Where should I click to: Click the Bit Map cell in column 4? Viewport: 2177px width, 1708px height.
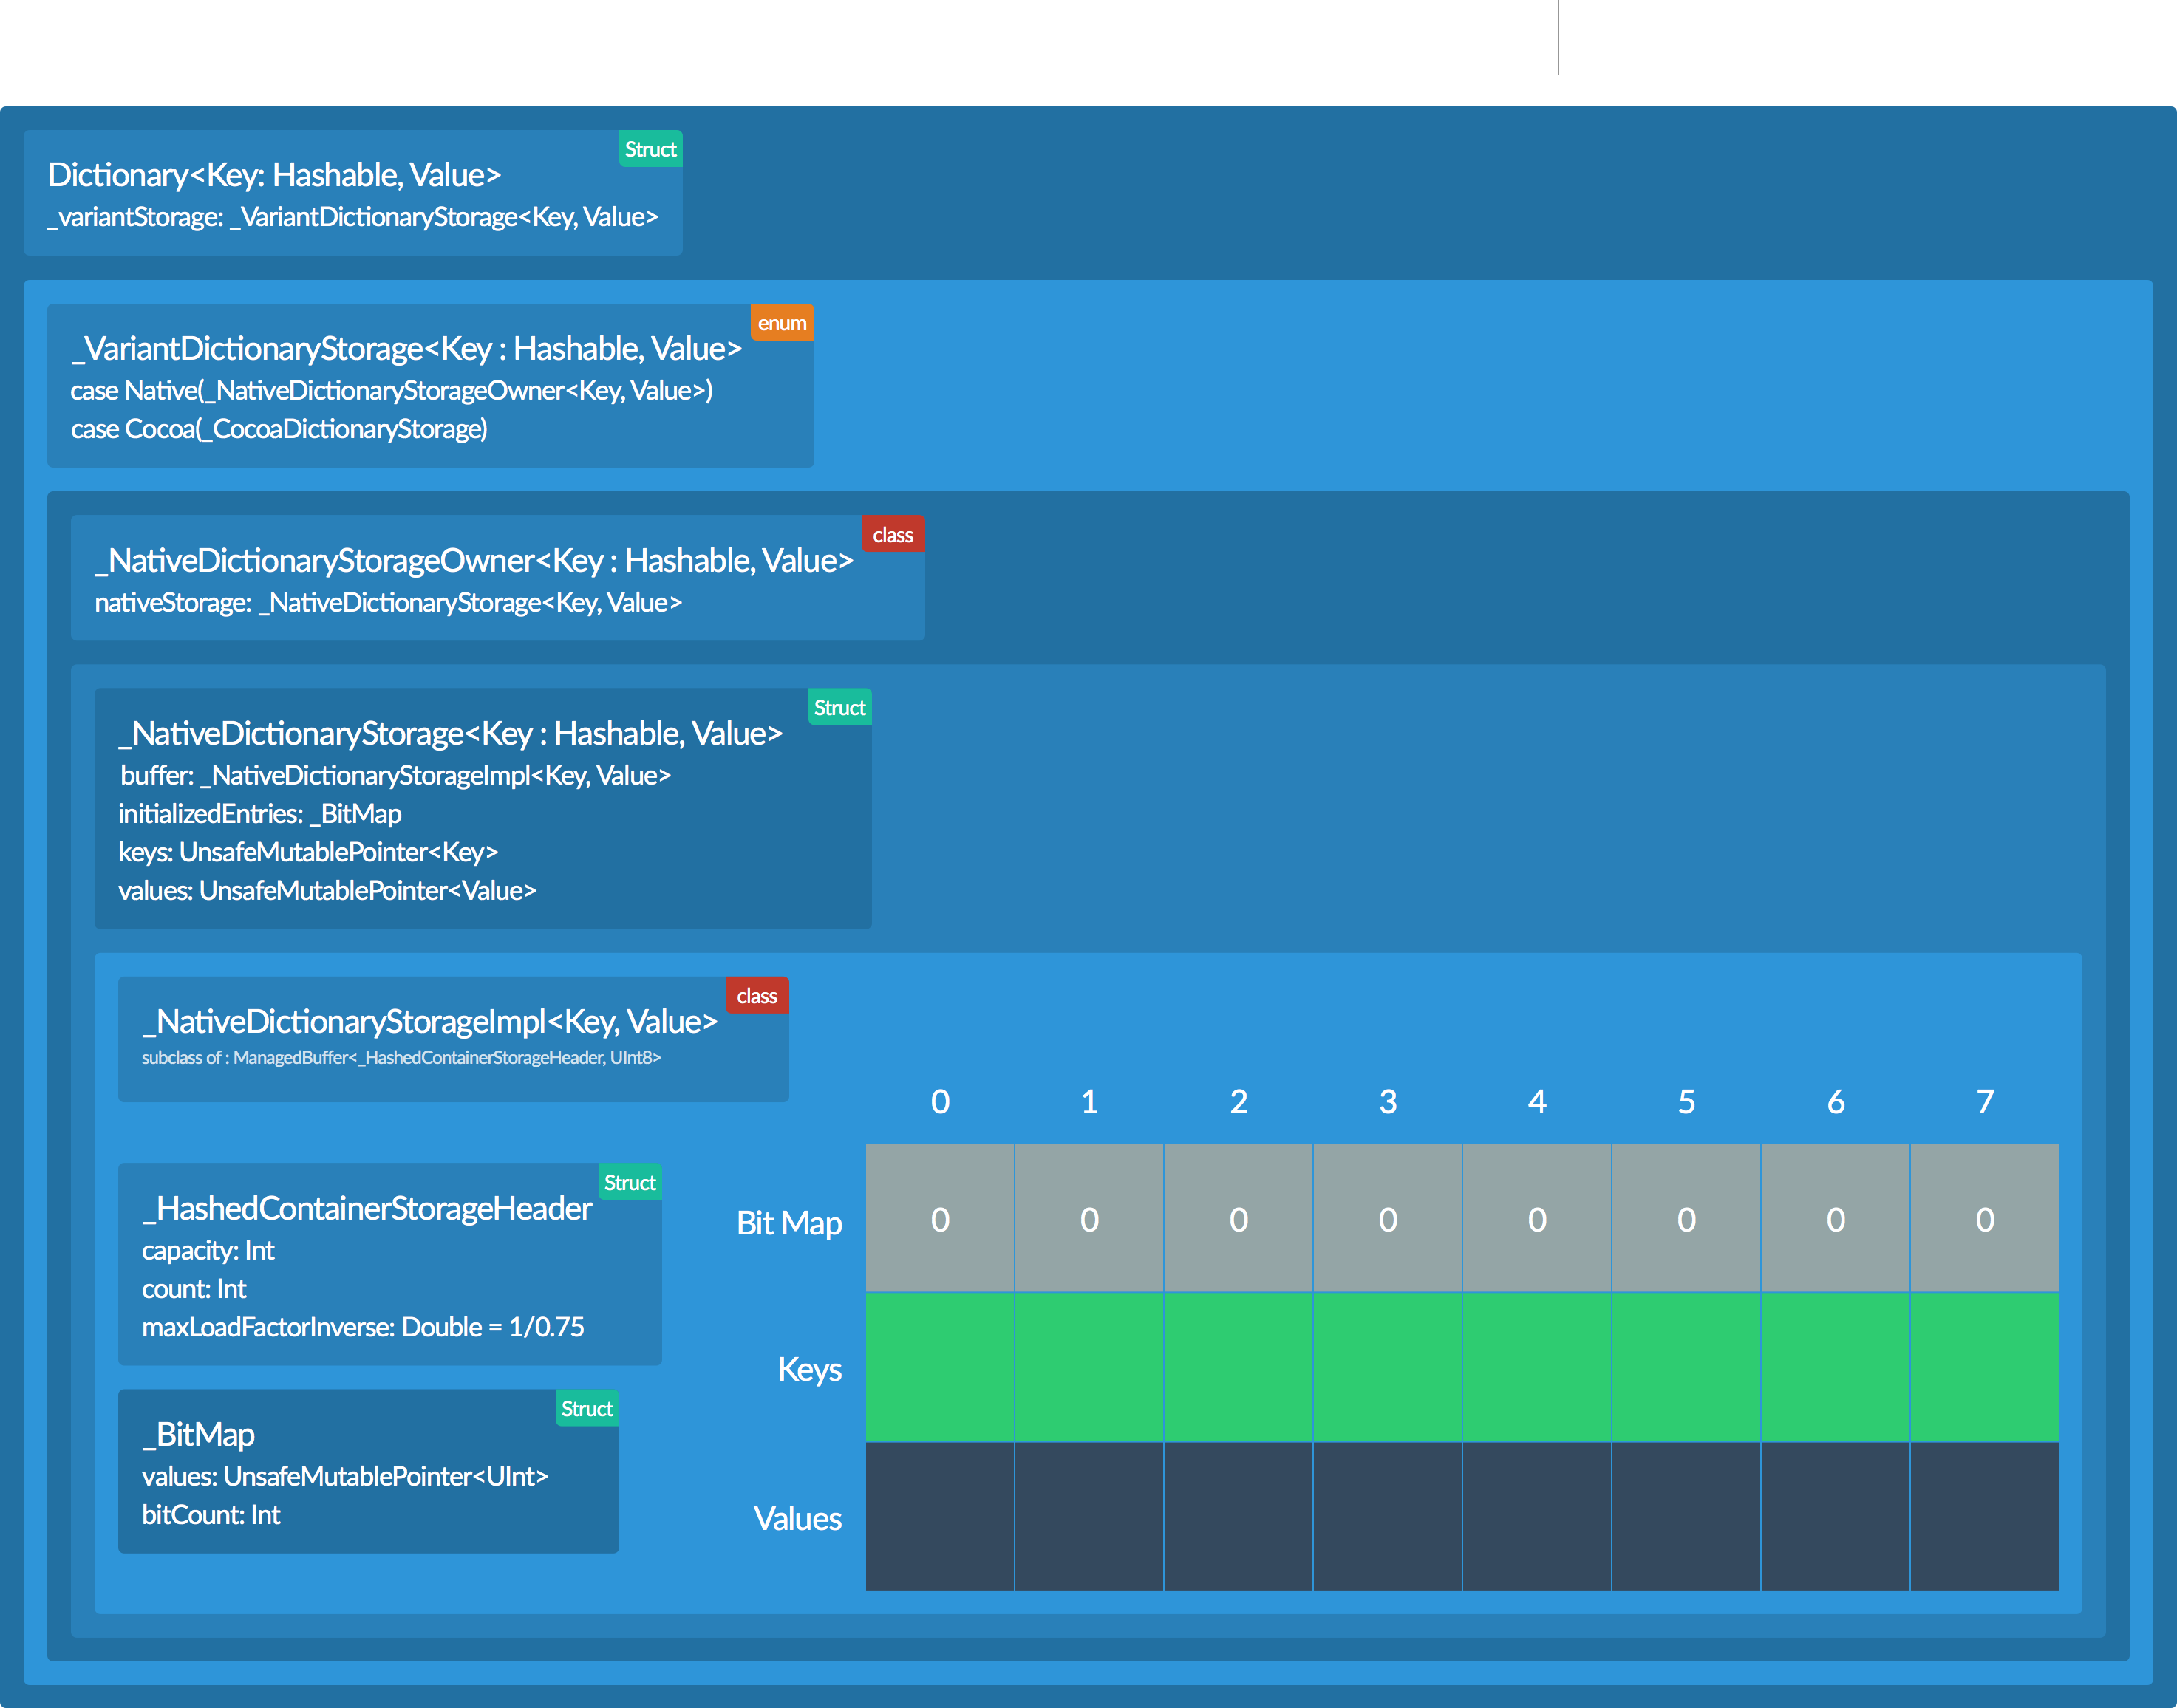pos(1537,1217)
